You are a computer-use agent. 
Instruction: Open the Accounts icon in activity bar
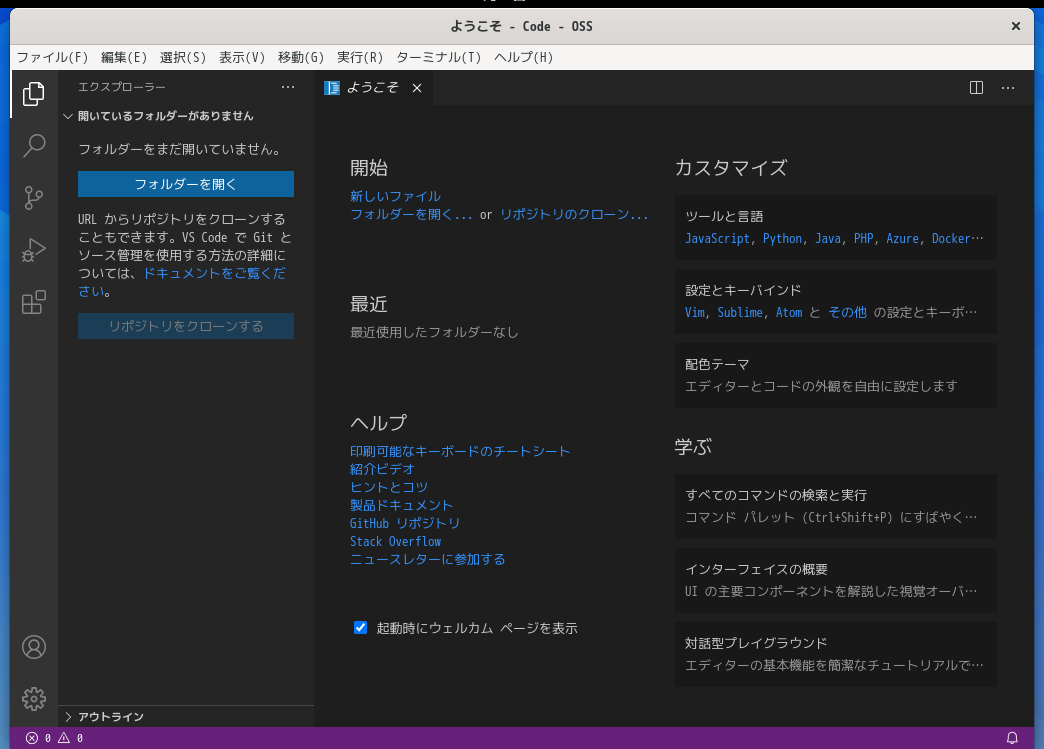point(33,646)
